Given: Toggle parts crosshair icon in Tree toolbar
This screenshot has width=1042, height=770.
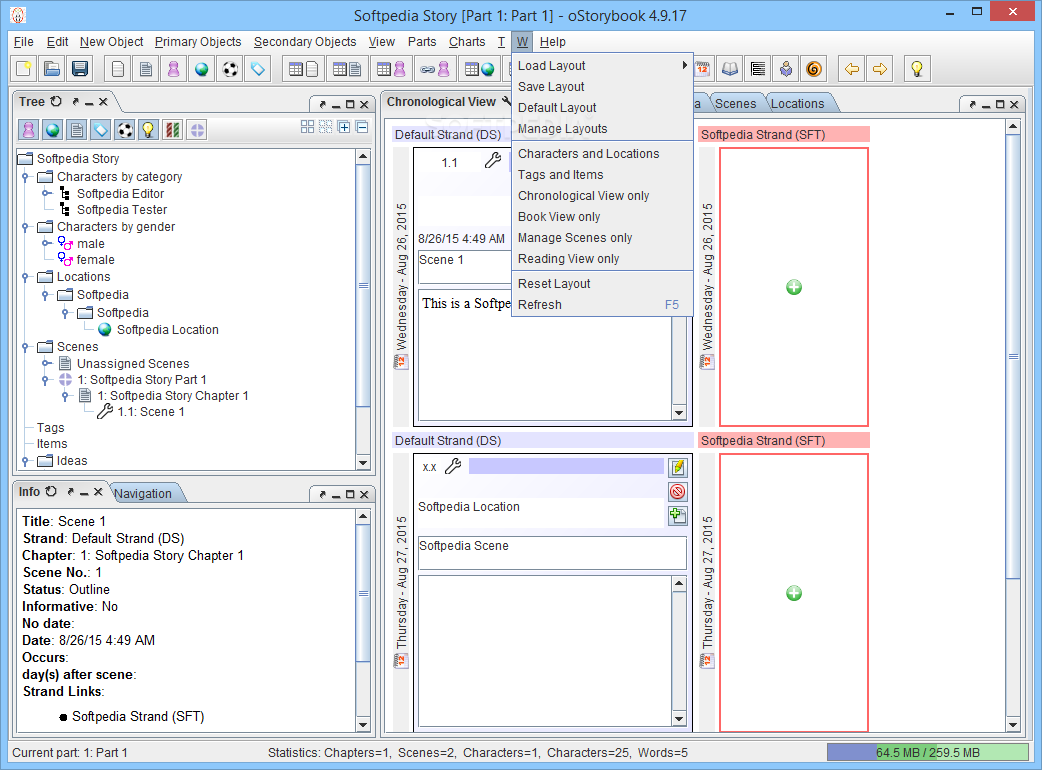Looking at the screenshot, I should point(197,130).
